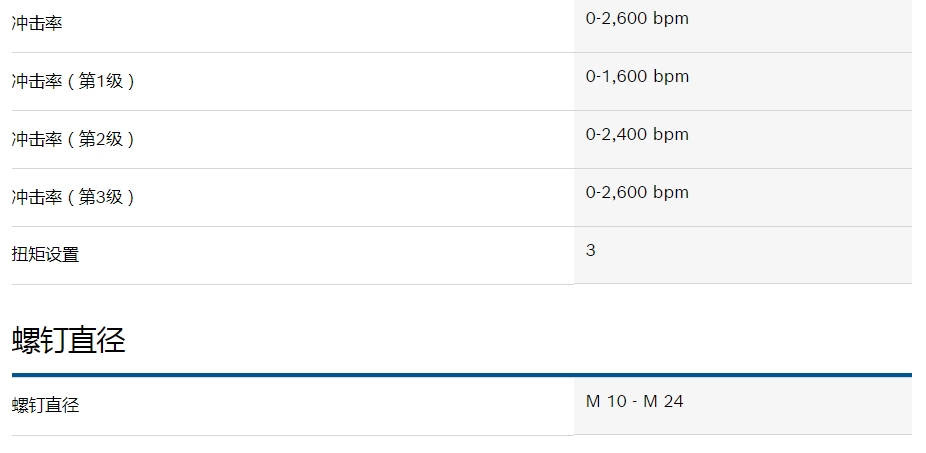Click the 0-2,600 bpm value for 第3级
This screenshot has height=453, width=926.
click(637, 193)
